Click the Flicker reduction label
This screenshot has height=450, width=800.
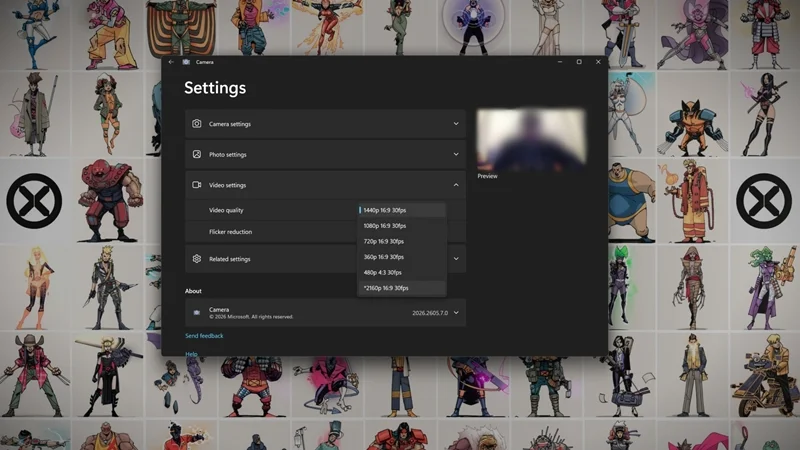pyautogui.click(x=230, y=232)
